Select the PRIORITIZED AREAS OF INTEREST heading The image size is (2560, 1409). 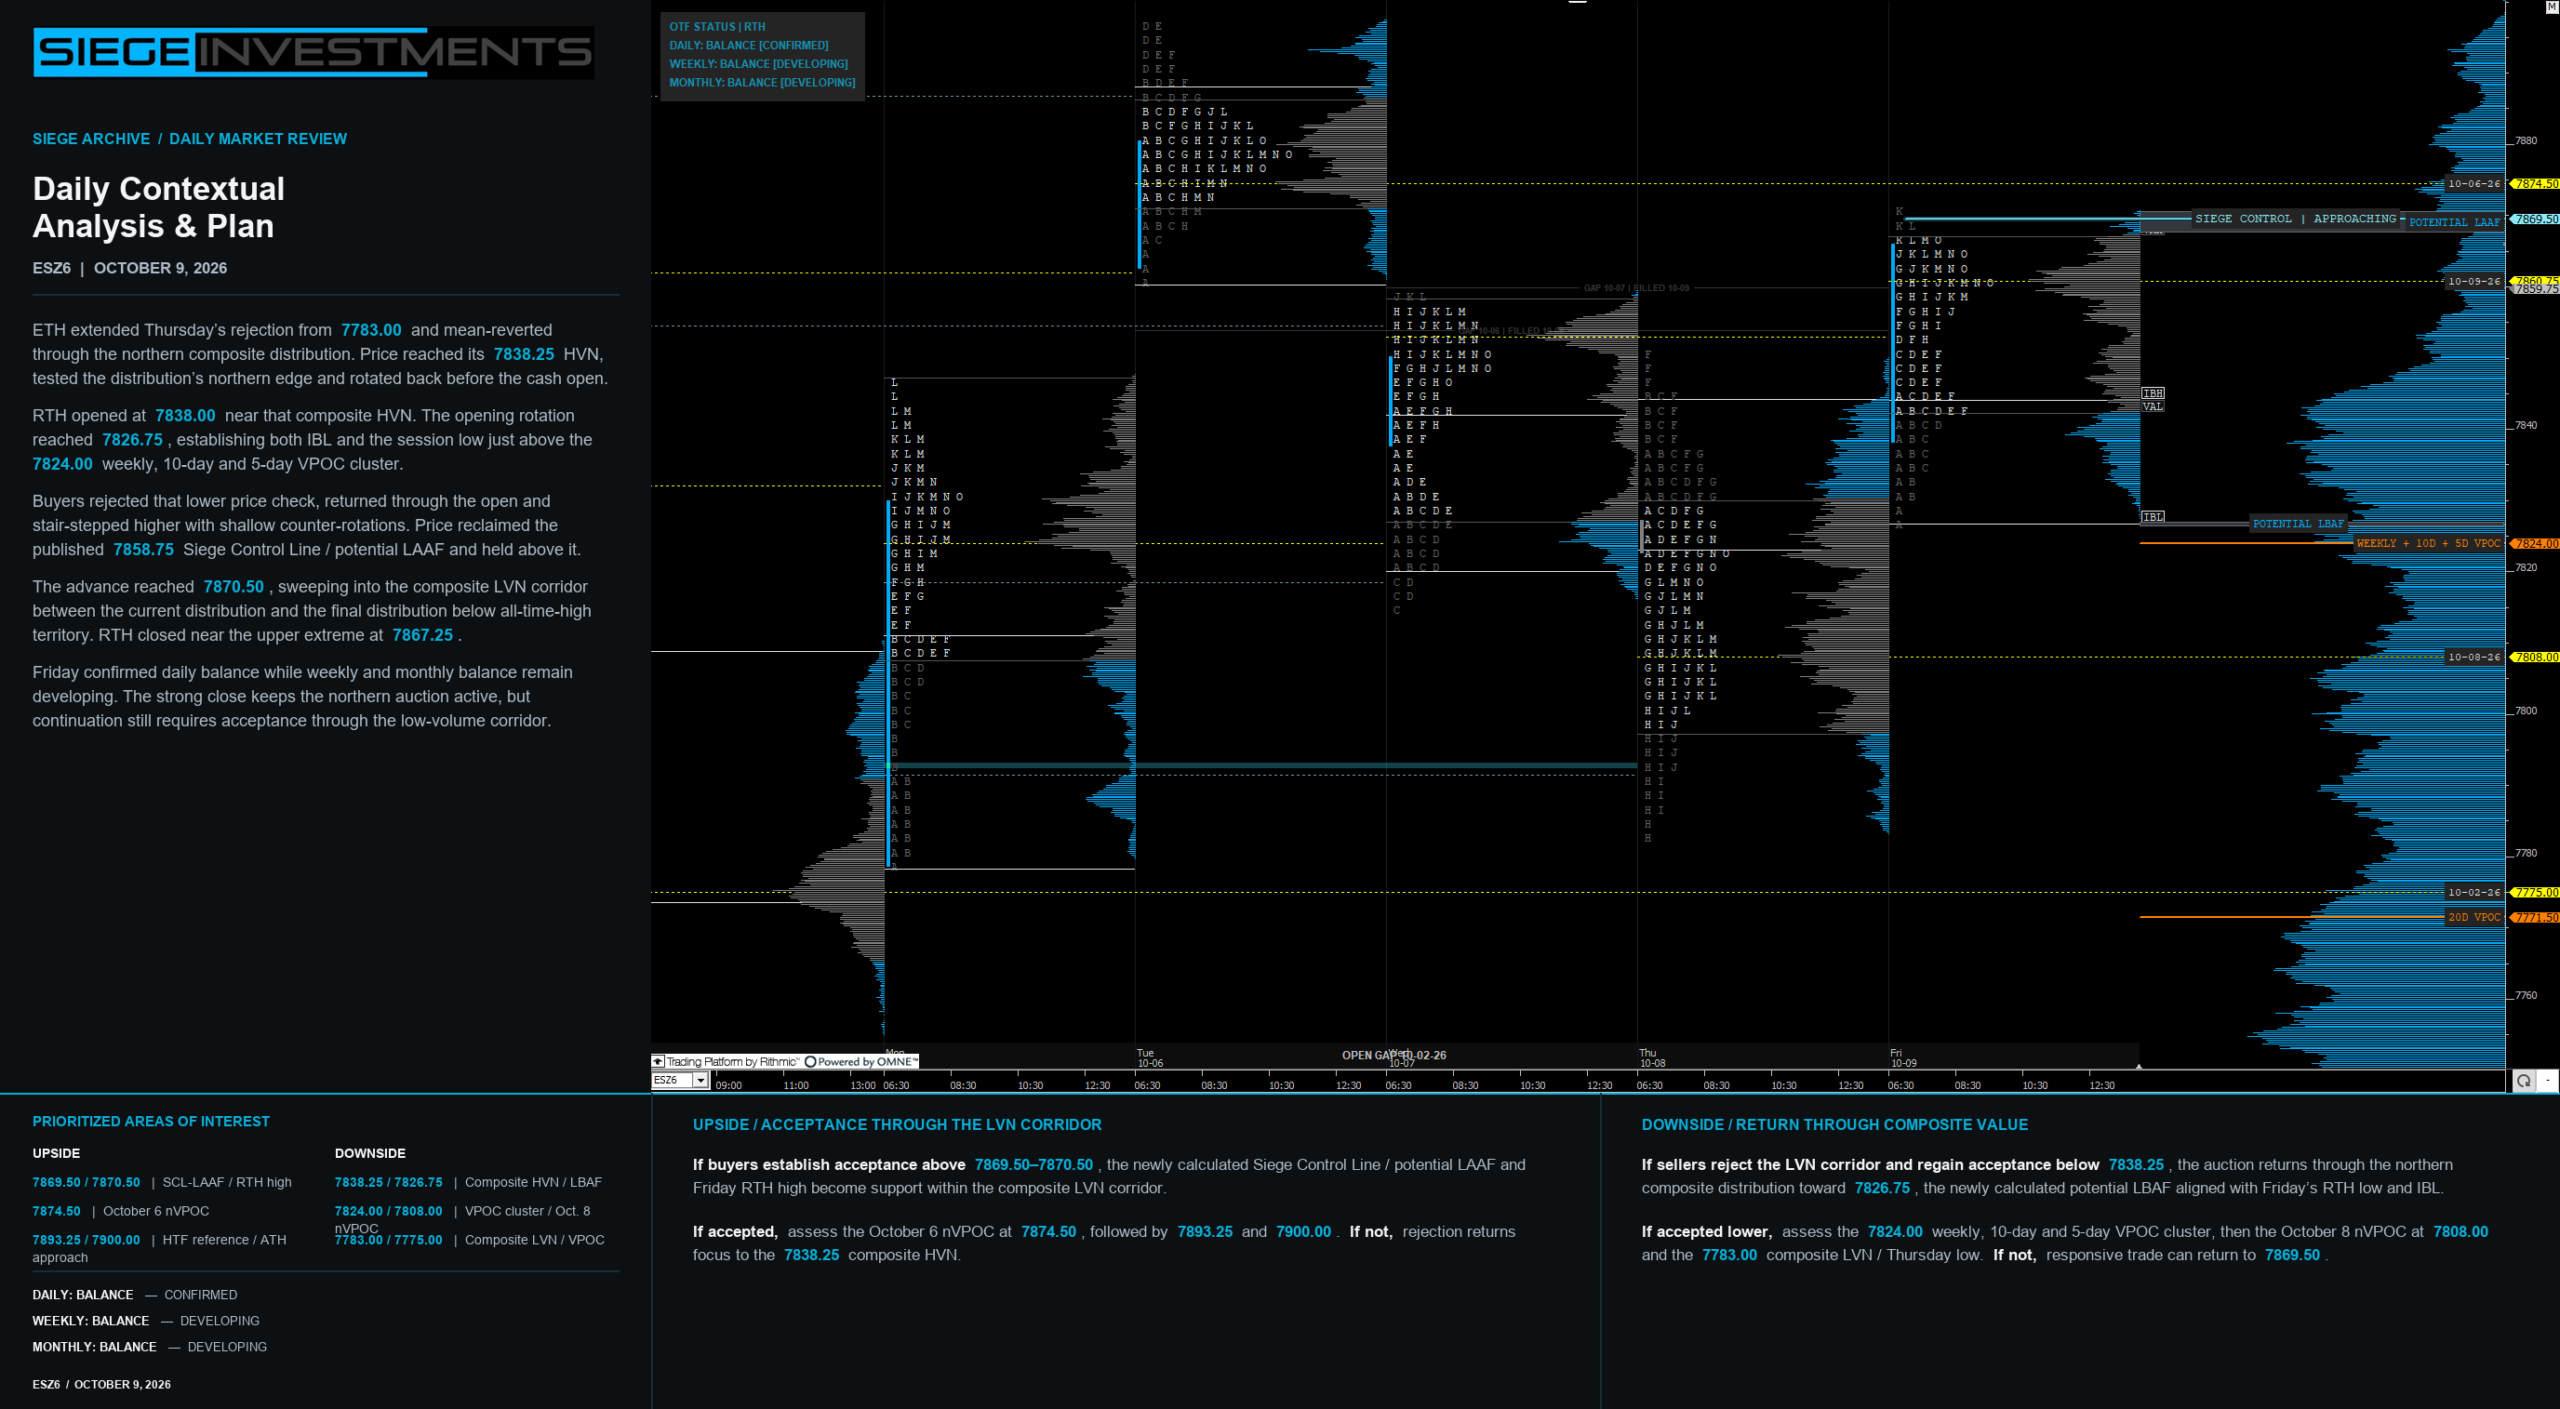151,1122
